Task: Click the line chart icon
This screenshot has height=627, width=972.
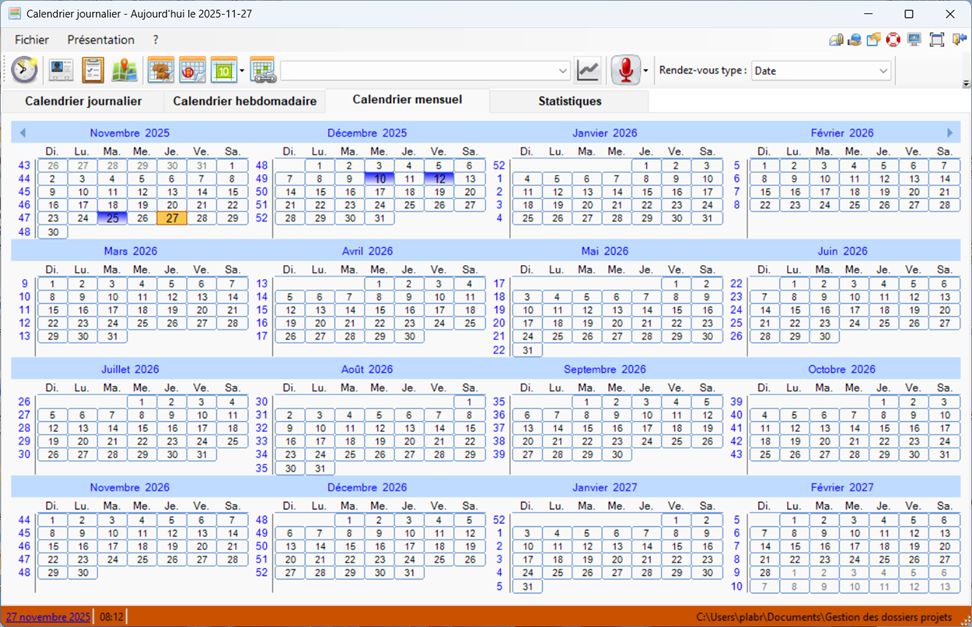Action: (x=588, y=70)
